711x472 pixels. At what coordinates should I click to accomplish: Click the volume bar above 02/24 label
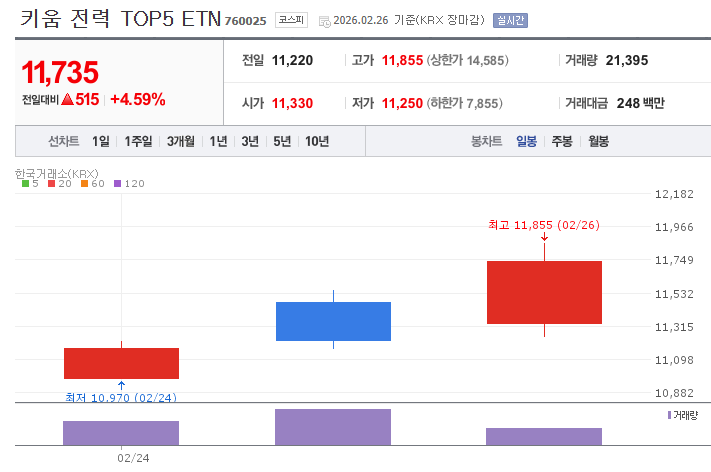tap(121, 433)
